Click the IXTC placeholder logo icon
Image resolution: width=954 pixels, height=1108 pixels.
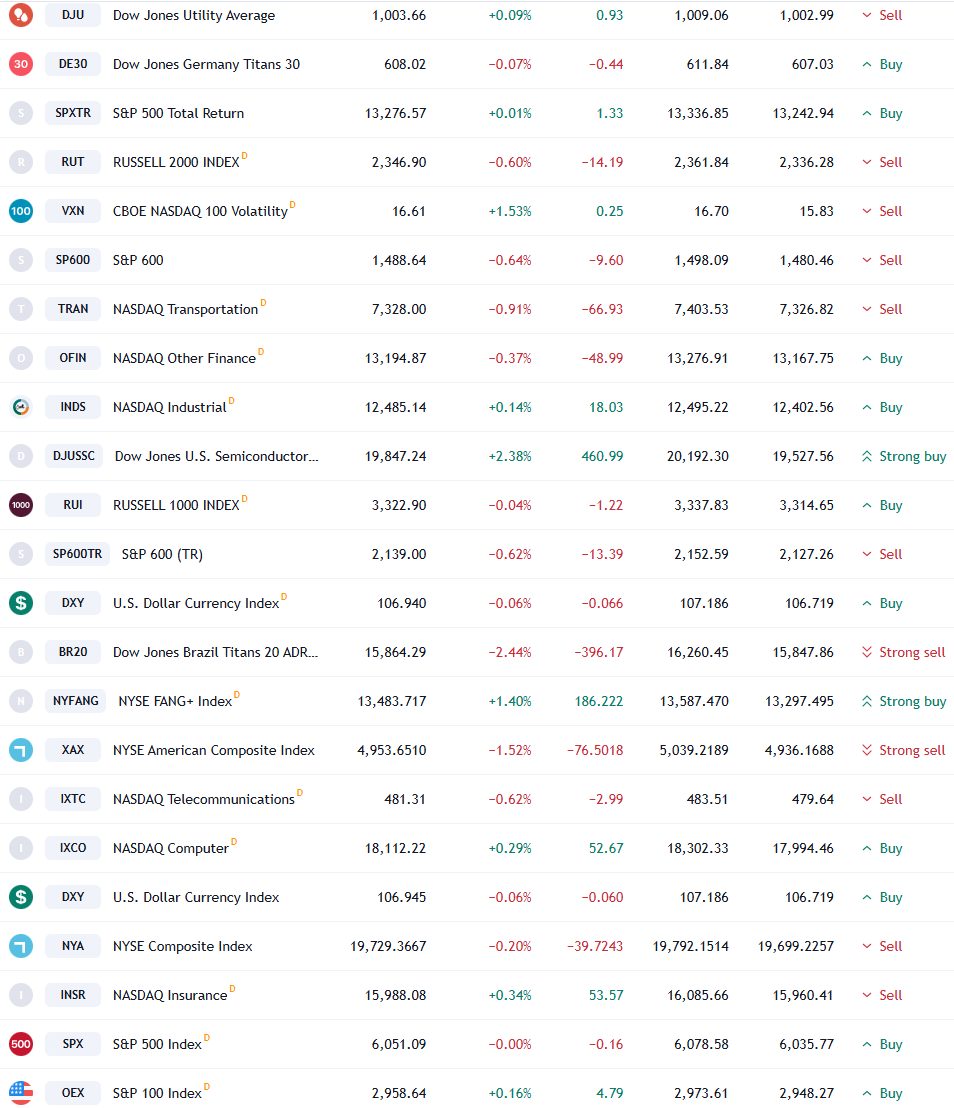click(20, 799)
